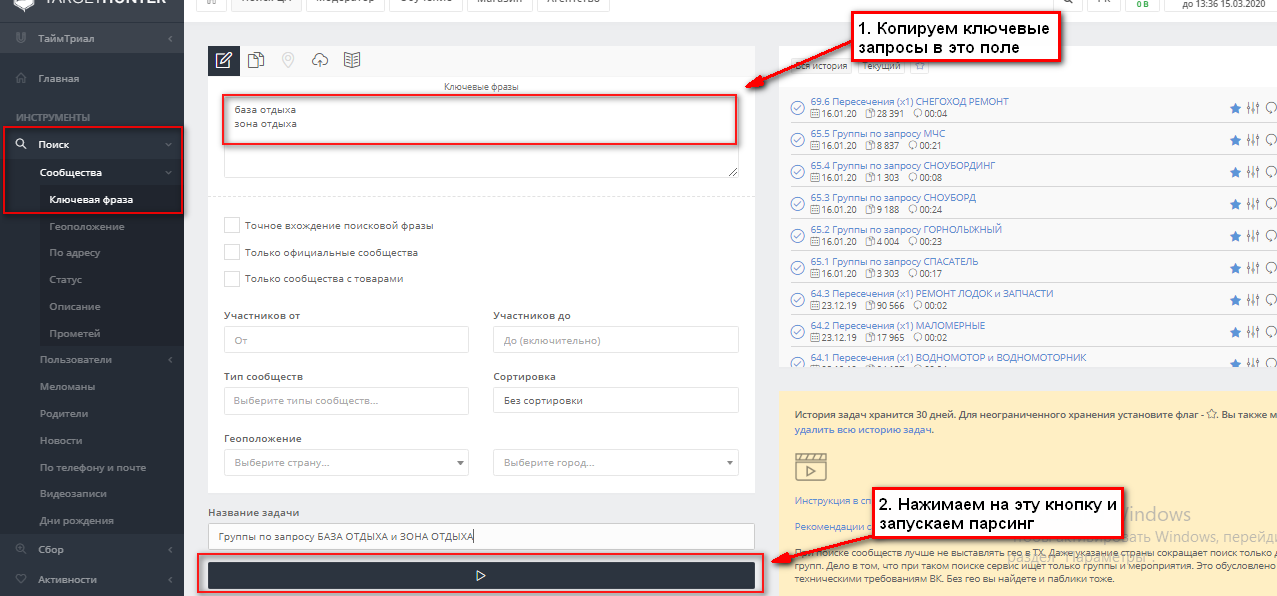The height and width of the screenshot is (596, 1277).
Task: Open the Выберите город dropdown
Action: click(615, 463)
